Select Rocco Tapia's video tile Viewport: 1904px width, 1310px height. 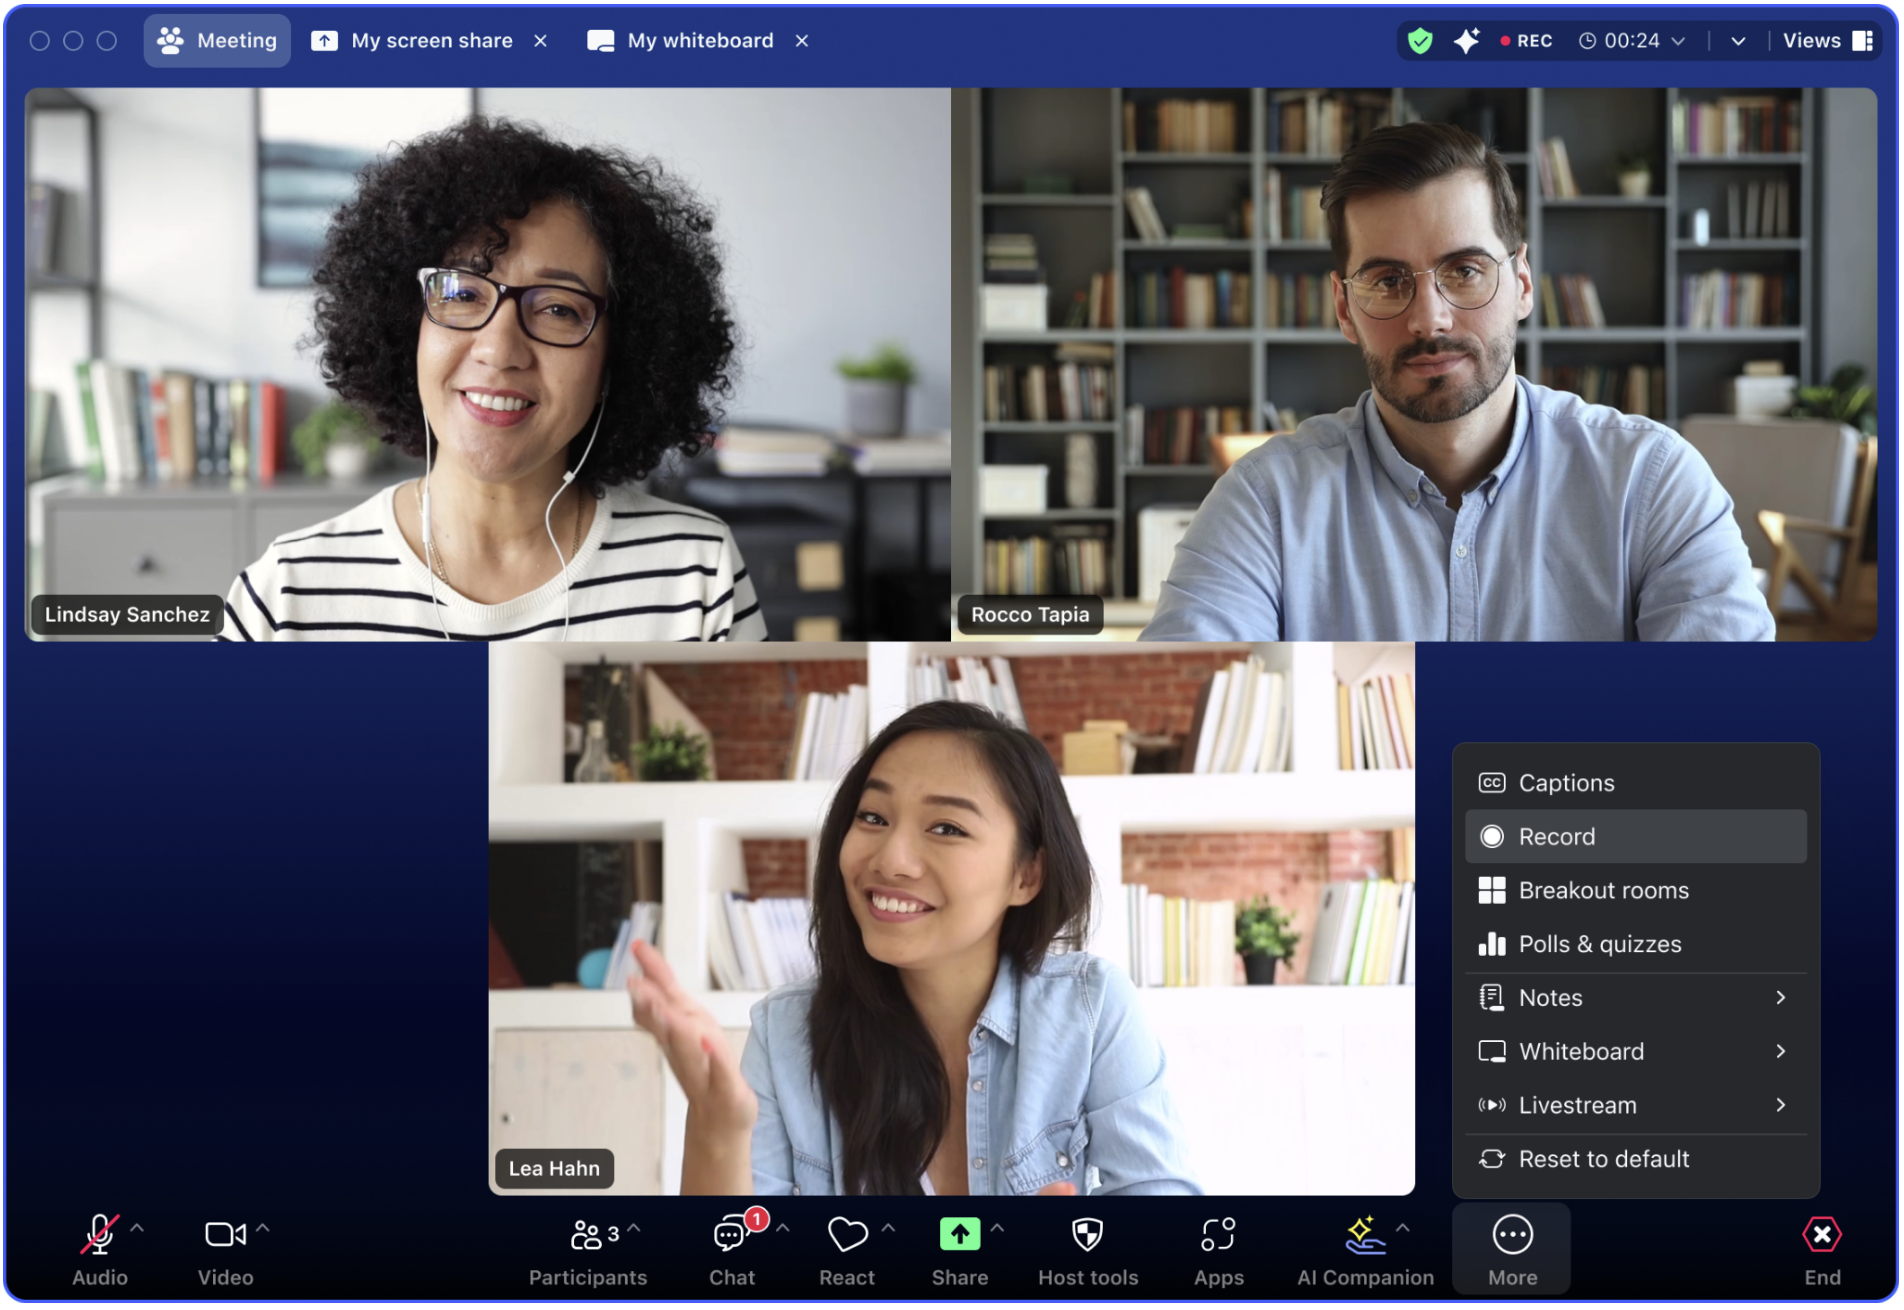pyautogui.click(x=1414, y=364)
